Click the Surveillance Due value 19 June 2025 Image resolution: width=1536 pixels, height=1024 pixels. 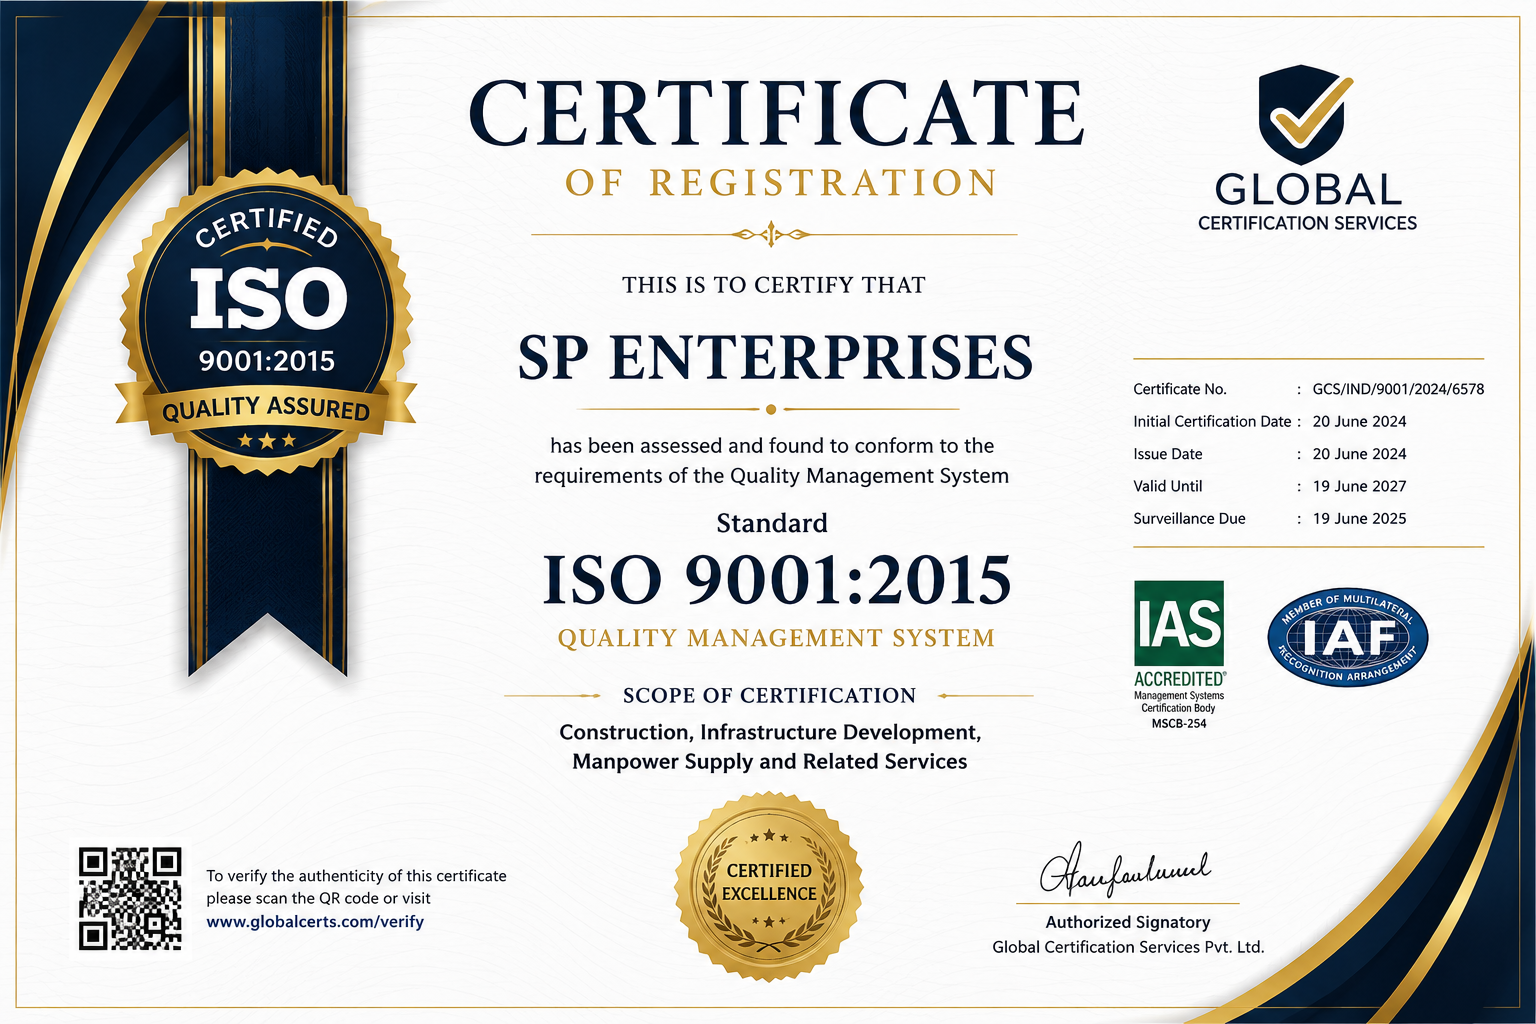(x=1359, y=518)
